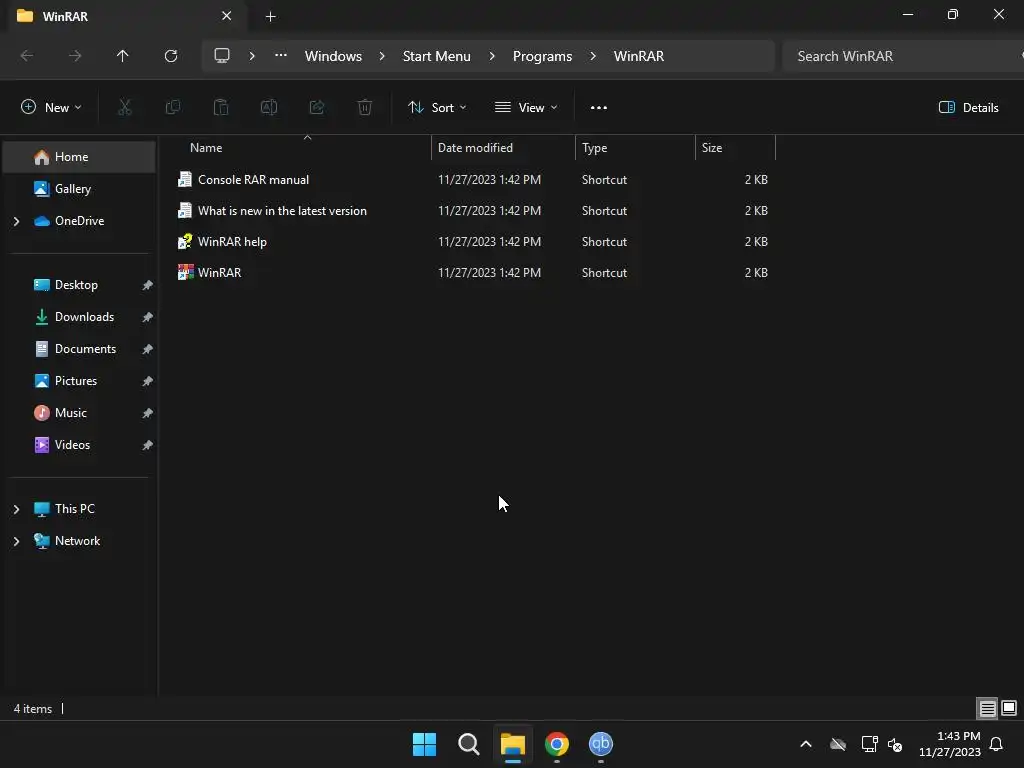Screen dimensions: 1024x768
Task: Click the Forward navigation arrow
Action: pos(75,56)
